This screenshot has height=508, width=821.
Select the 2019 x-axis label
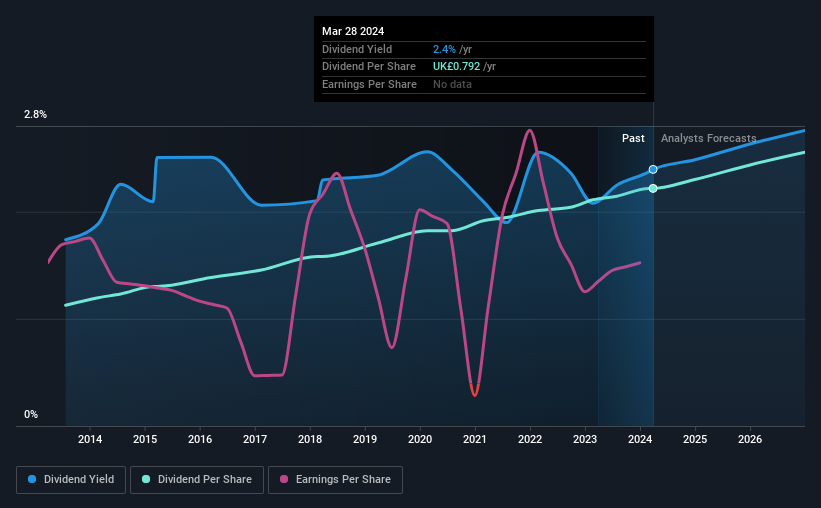365,439
